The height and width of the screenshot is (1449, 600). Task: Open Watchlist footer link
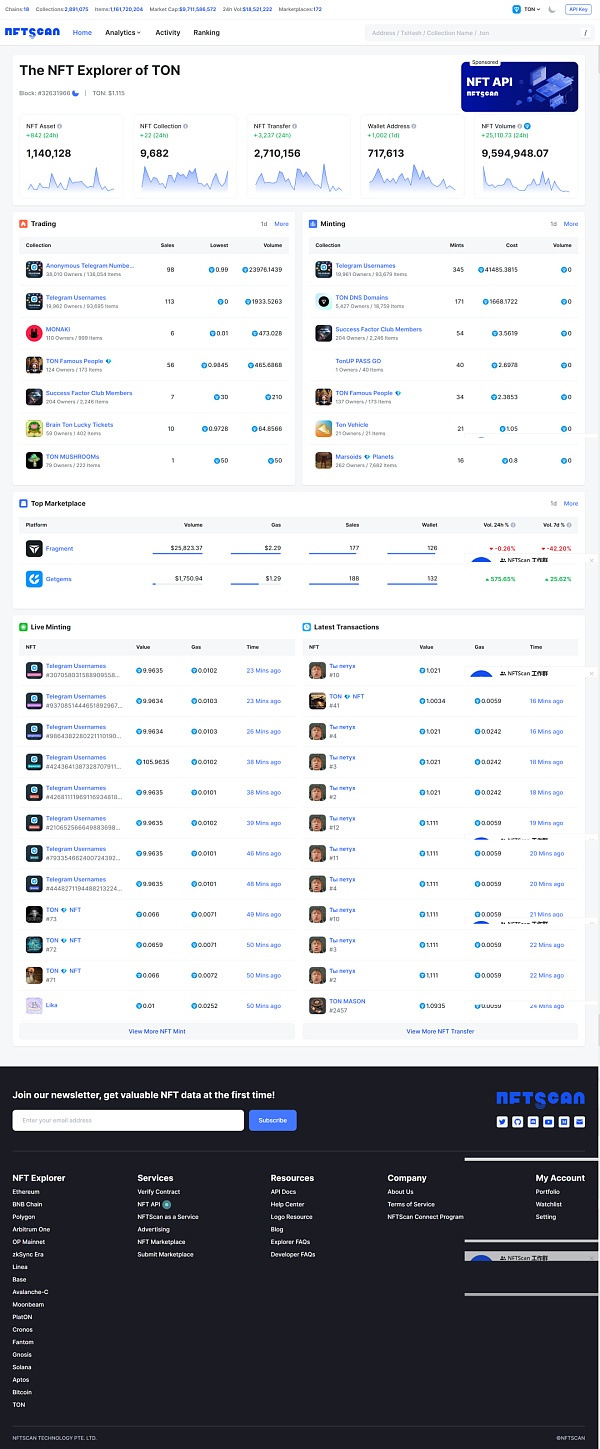(548, 1204)
